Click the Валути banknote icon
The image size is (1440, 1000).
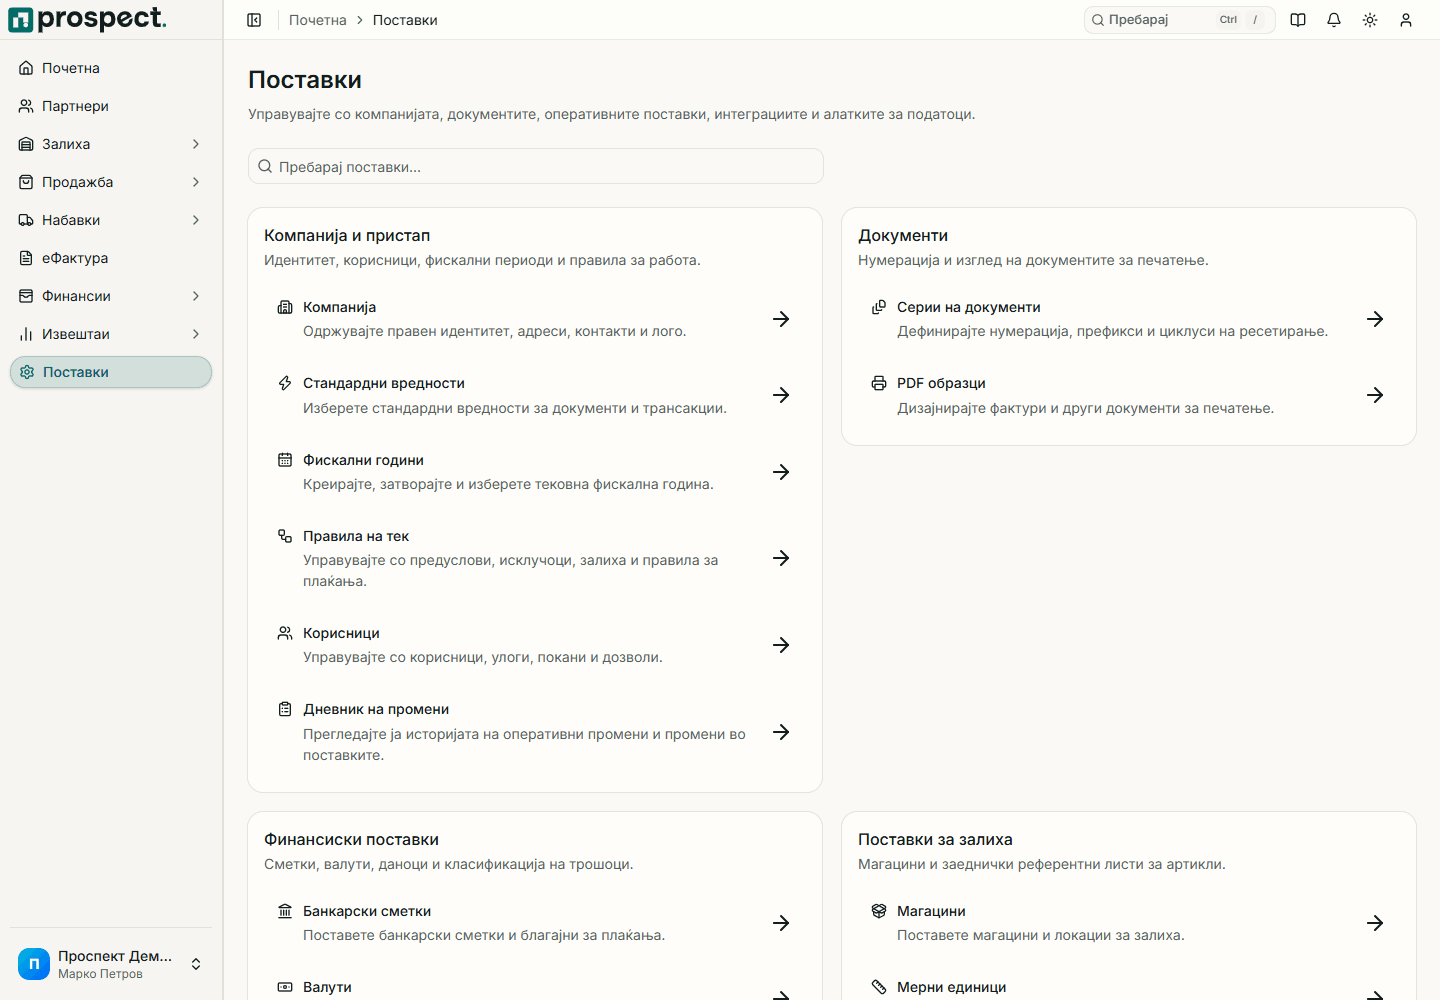pos(285,987)
